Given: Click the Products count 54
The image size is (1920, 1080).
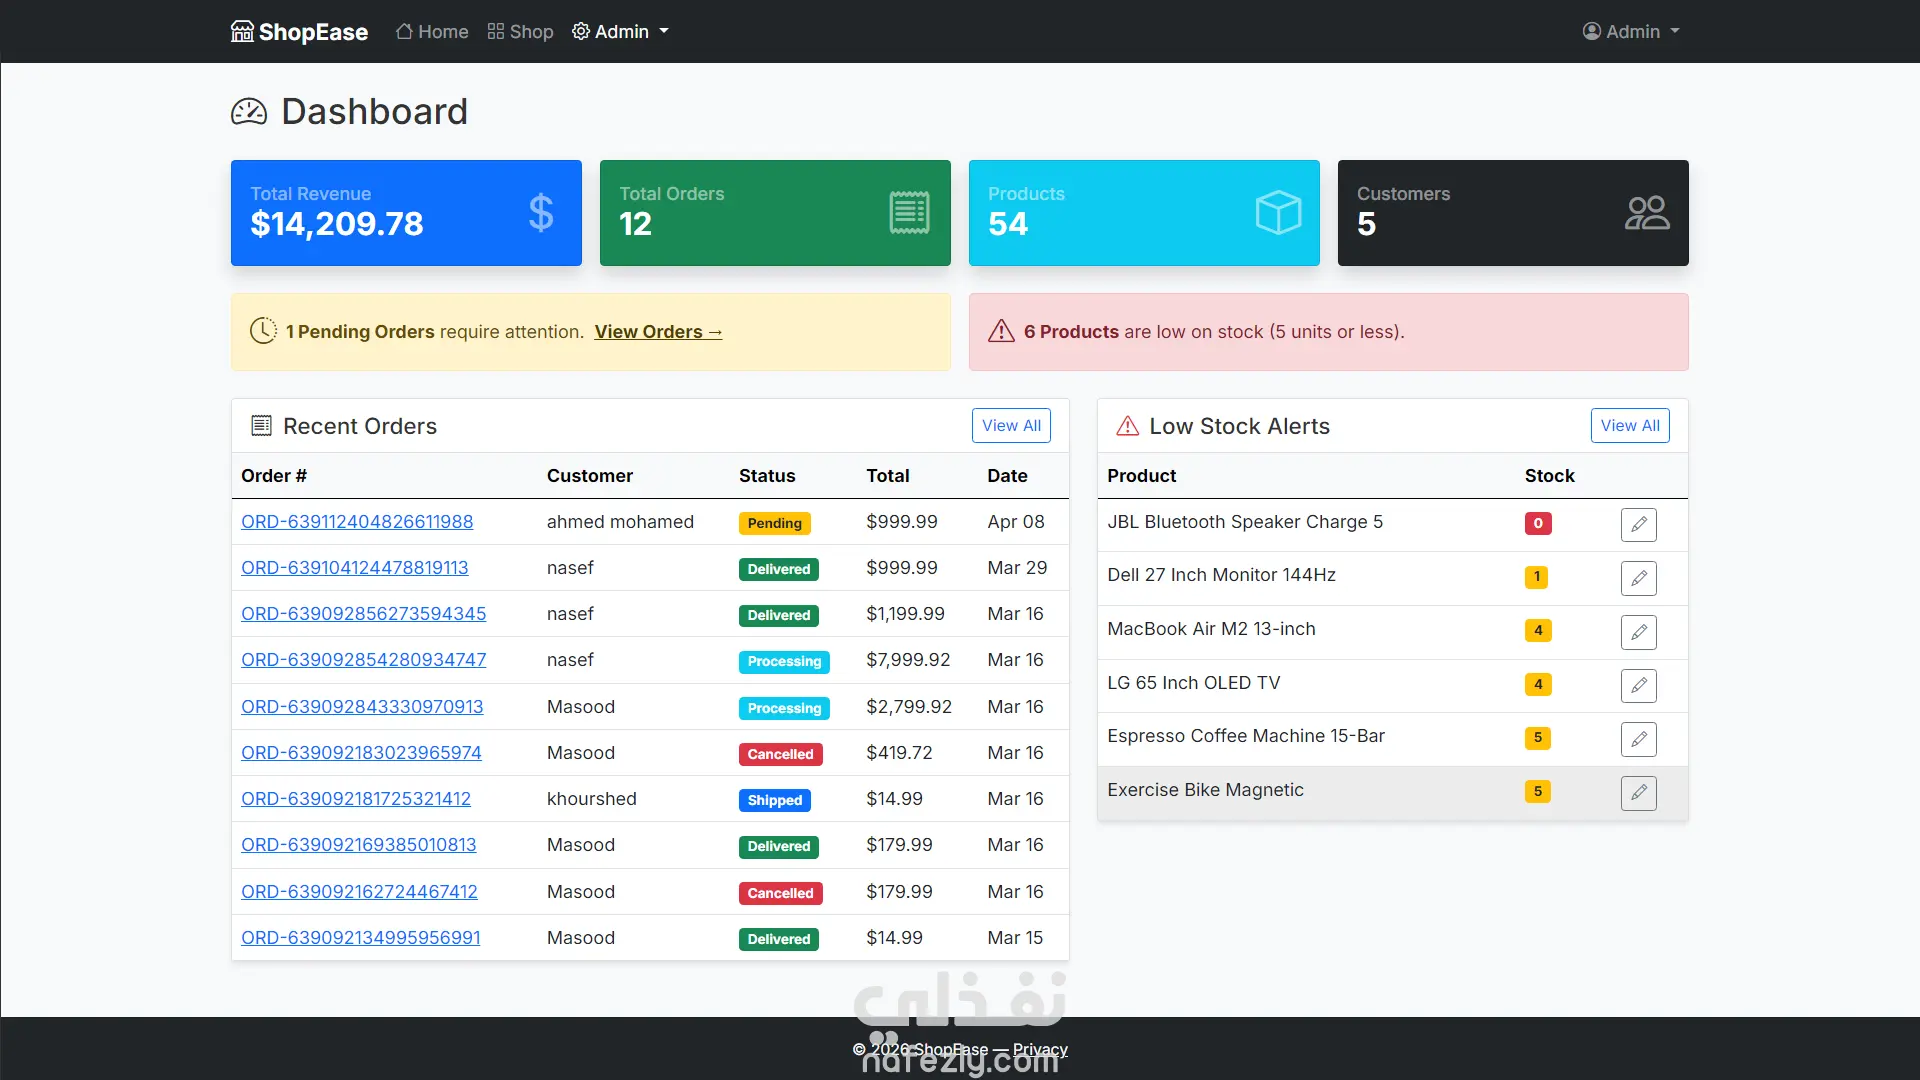Looking at the screenshot, I should [x=1008, y=224].
